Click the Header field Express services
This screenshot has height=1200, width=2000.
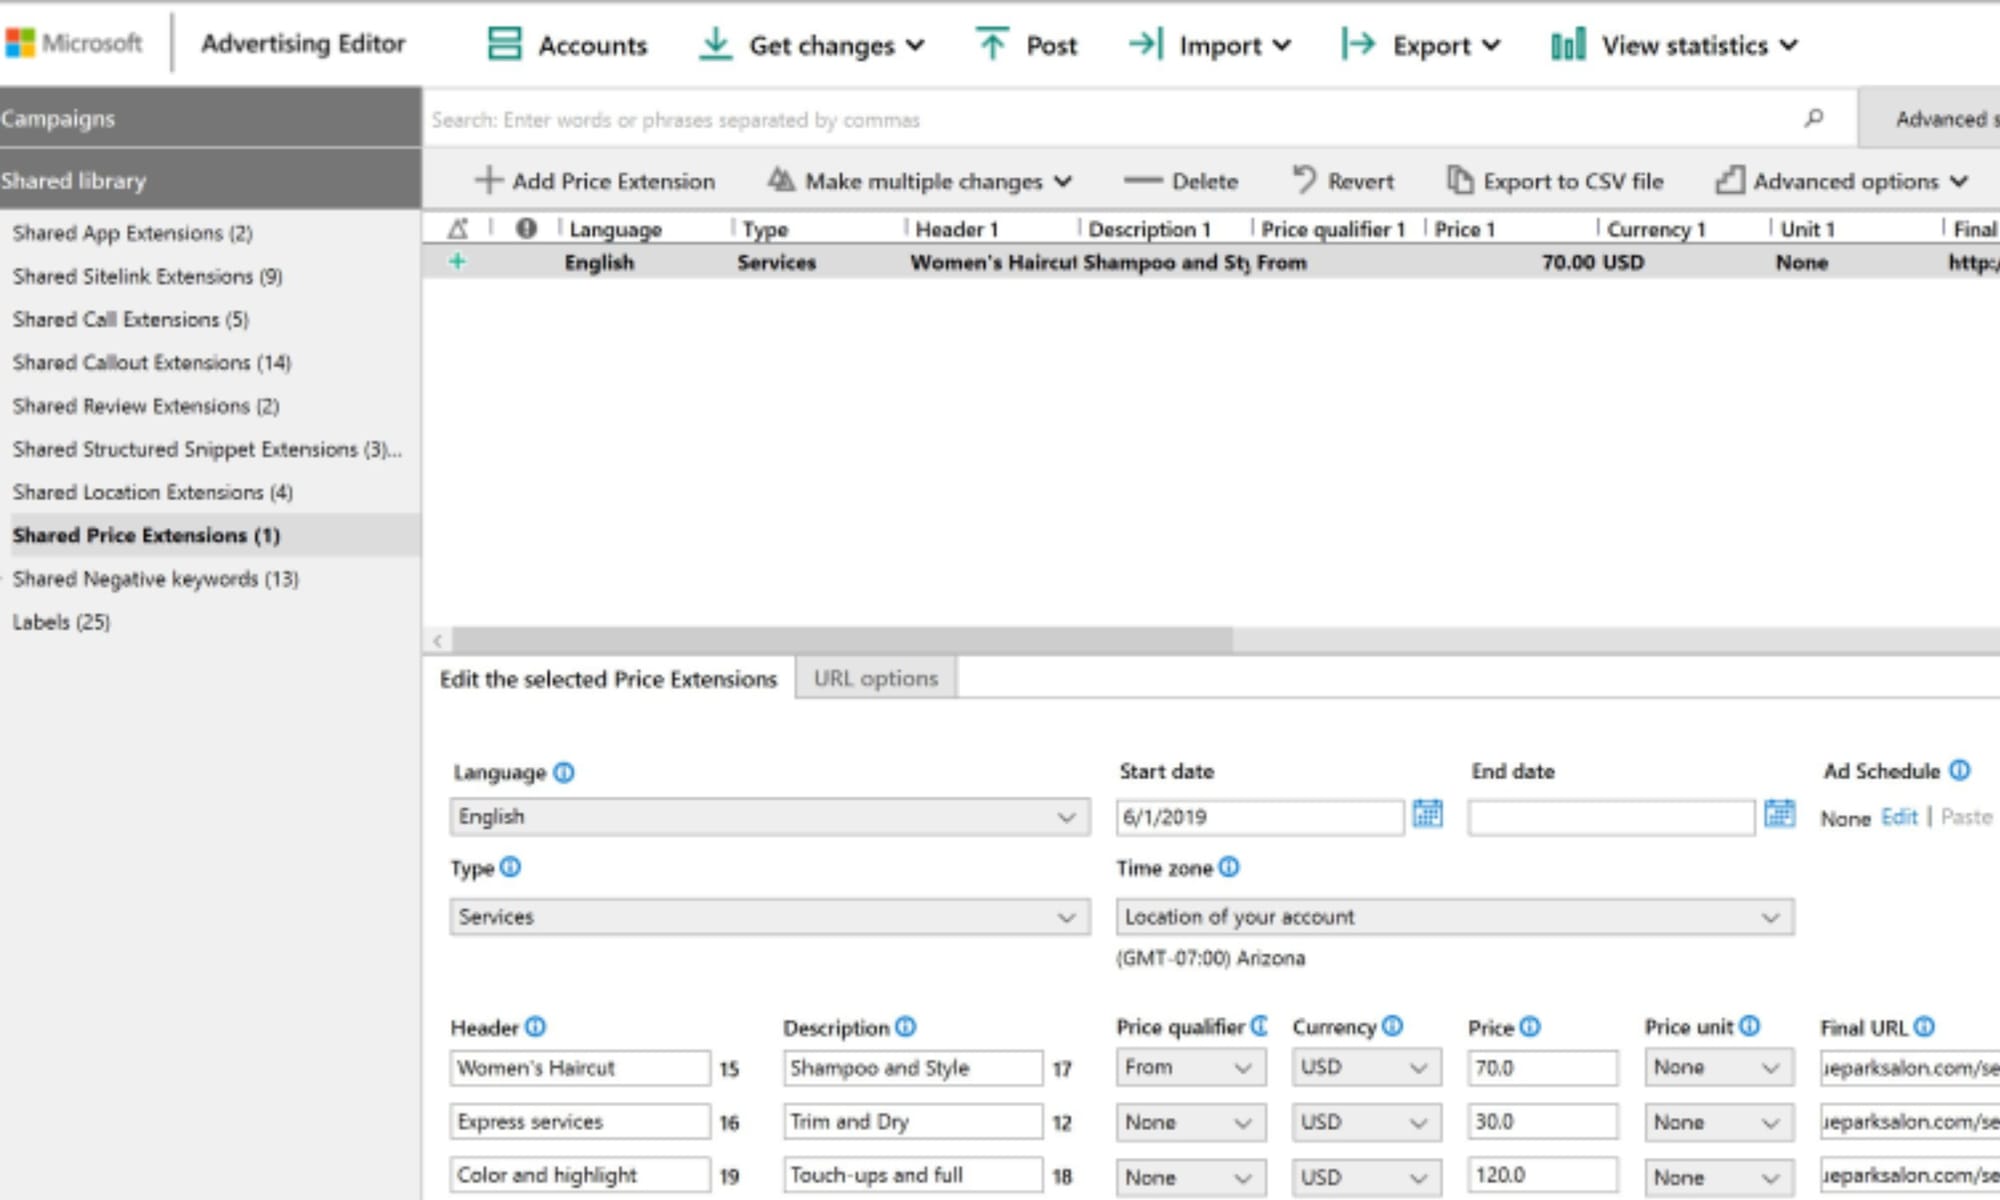[580, 1122]
